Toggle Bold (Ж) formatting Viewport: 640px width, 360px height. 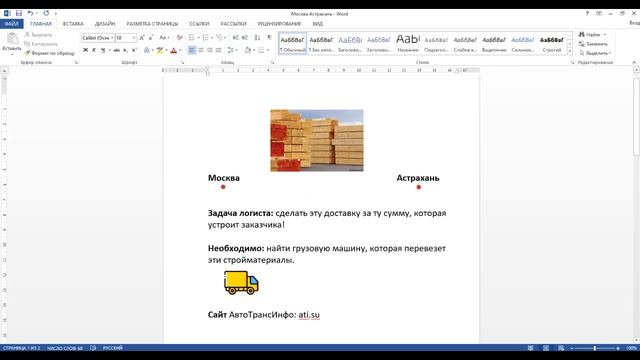(x=85, y=50)
